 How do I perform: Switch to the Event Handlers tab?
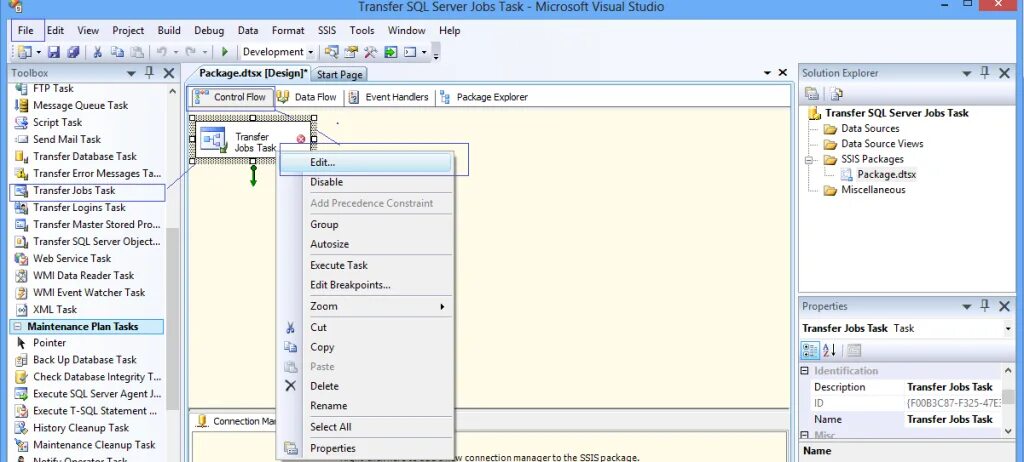(x=389, y=97)
